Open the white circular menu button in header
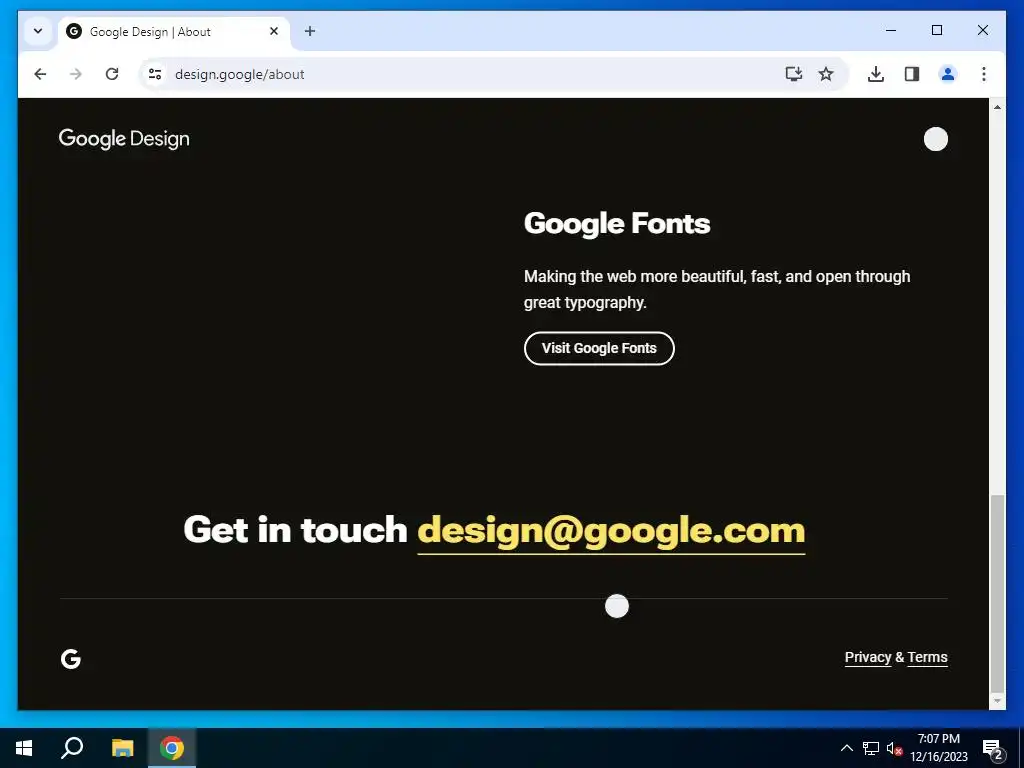Viewport: 1024px width, 768px height. pyautogui.click(x=936, y=139)
